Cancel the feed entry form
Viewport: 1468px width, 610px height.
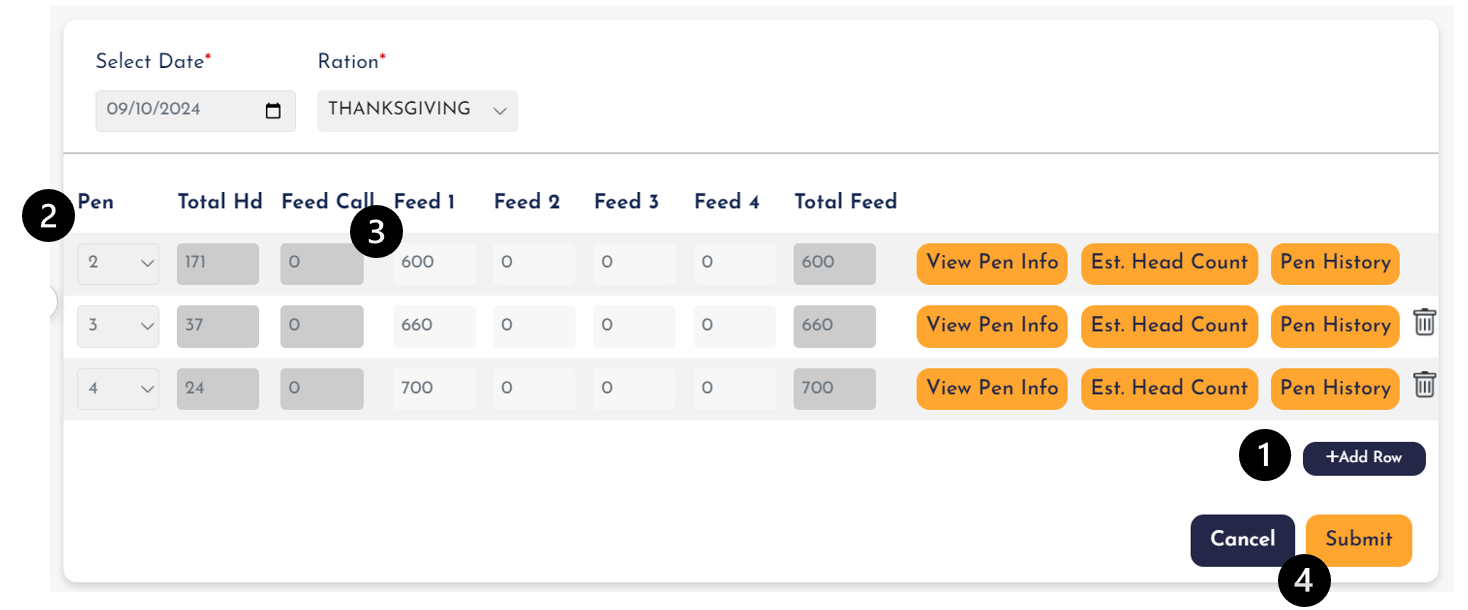1243,540
